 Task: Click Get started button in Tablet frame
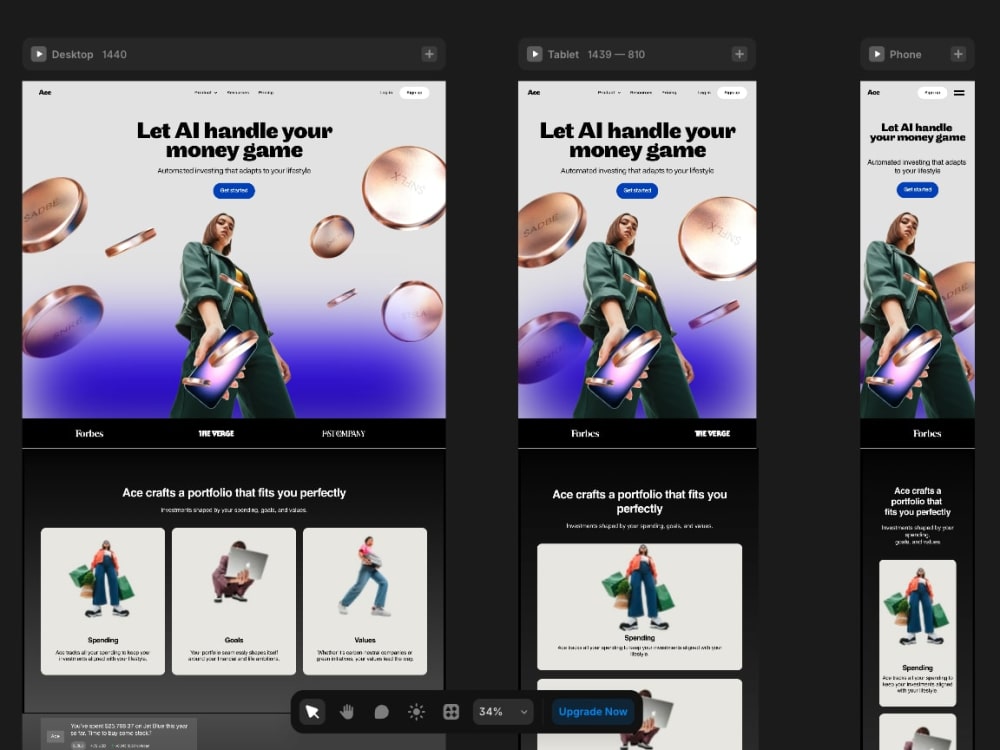pyautogui.click(x=637, y=191)
